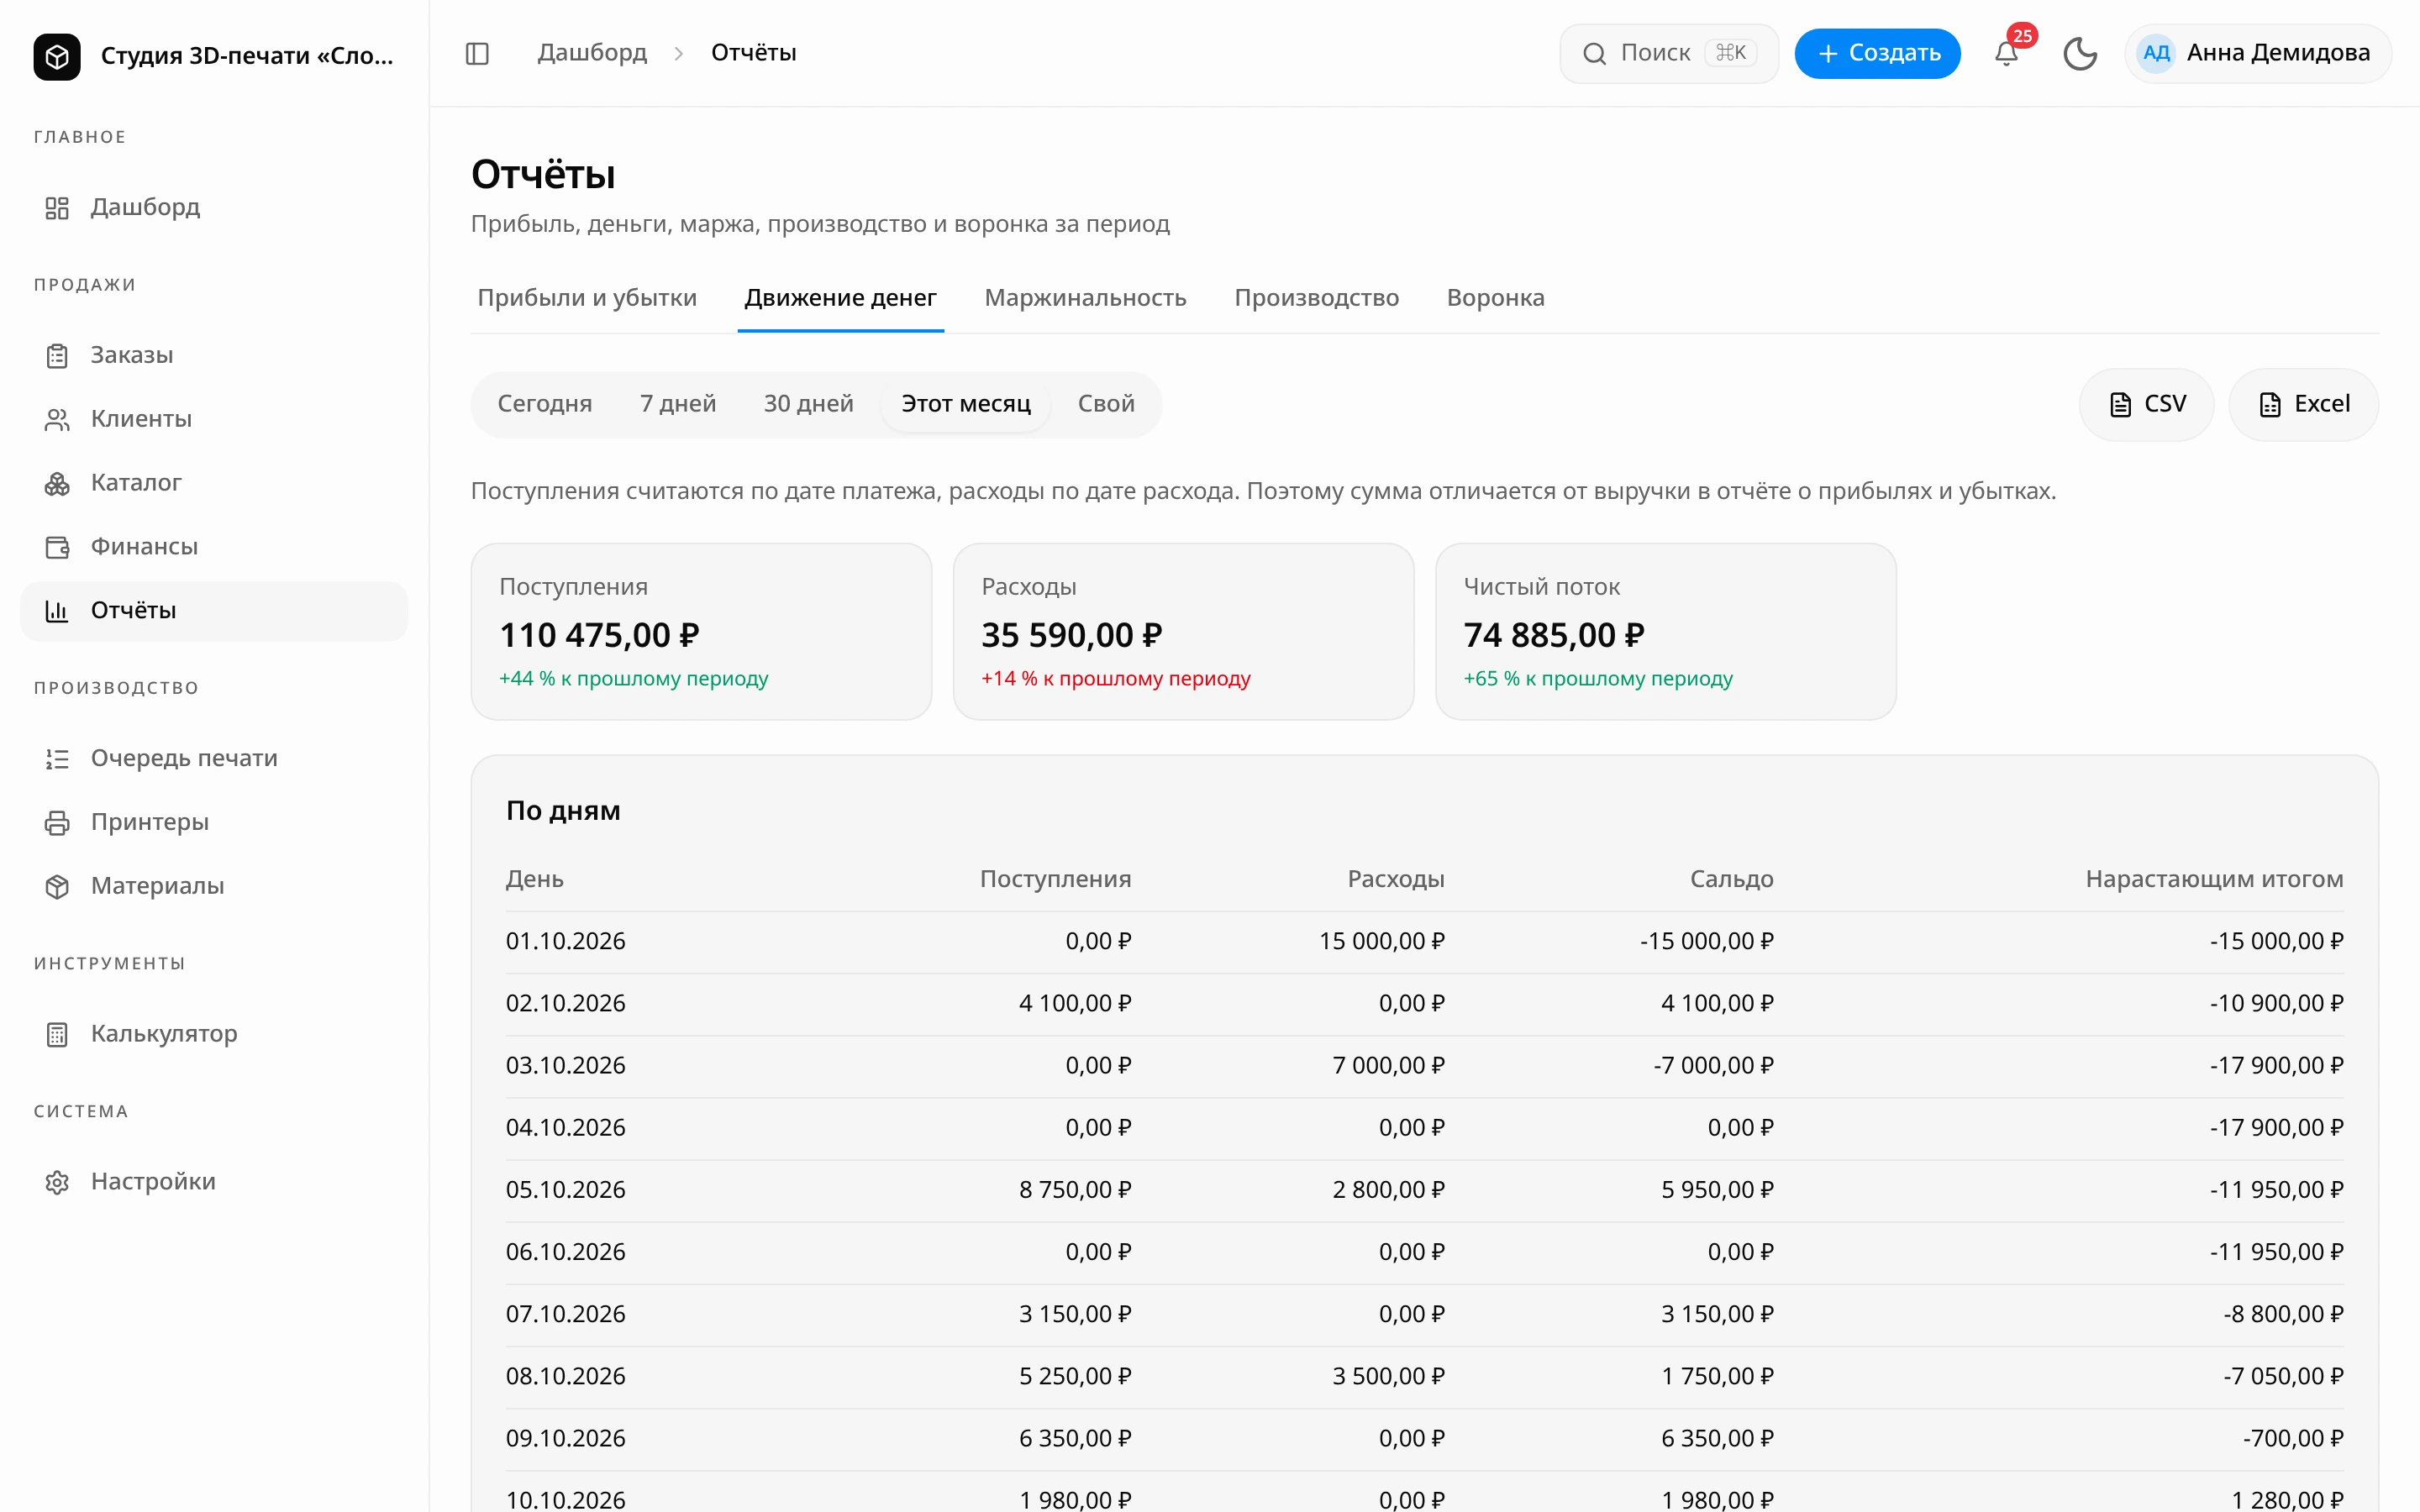Open Анна Демидова user menu
The height and width of the screenshot is (1512, 2420).
(2258, 53)
